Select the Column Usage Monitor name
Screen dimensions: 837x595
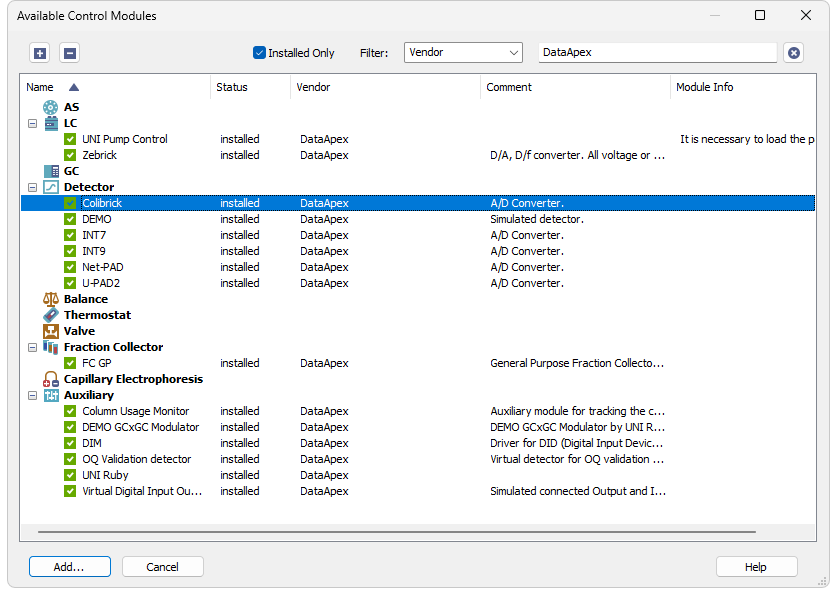point(136,411)
